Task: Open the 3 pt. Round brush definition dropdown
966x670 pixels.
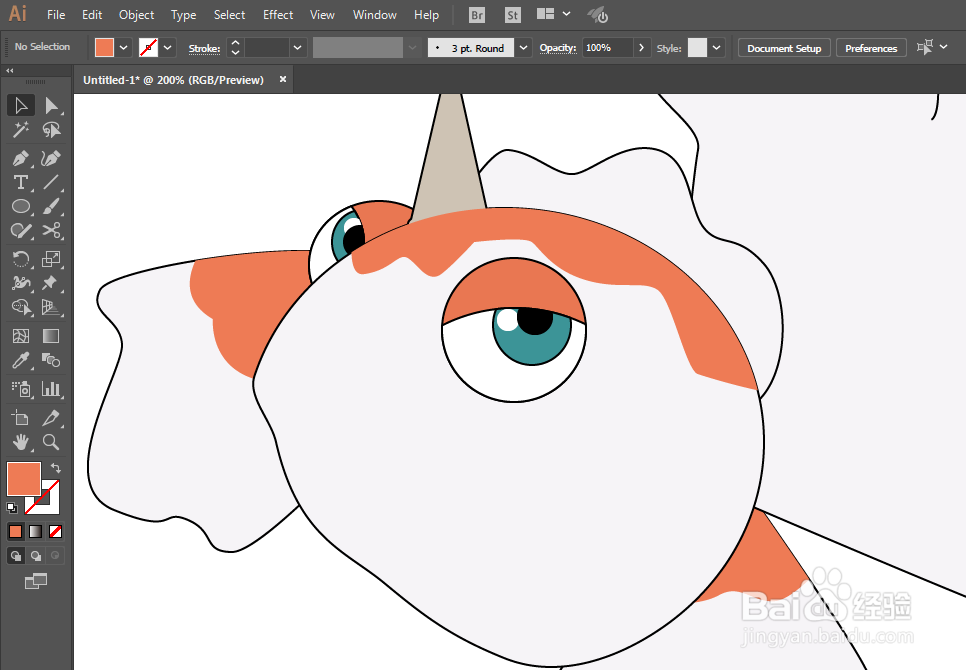Action: [524, 47]
